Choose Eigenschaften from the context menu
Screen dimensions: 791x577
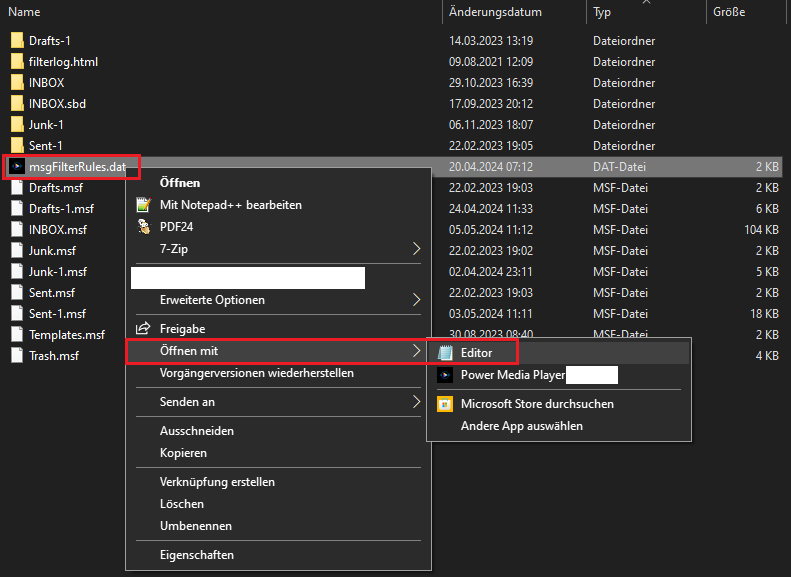[x=196, y=555]
